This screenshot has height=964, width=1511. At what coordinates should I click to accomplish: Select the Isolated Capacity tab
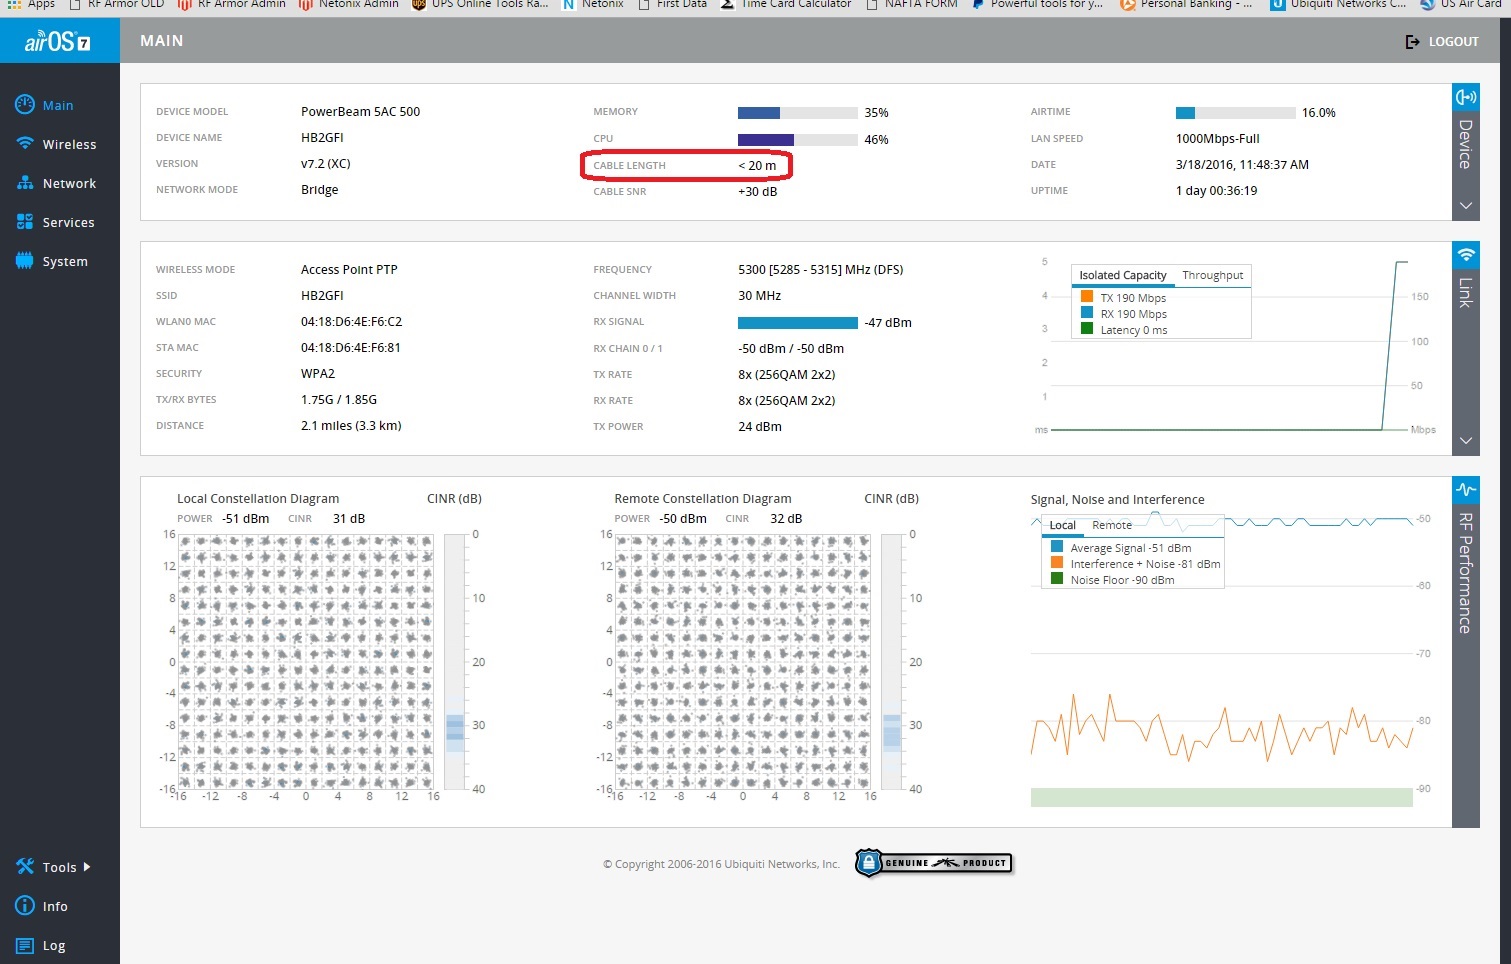click(x=1122, y=275)
